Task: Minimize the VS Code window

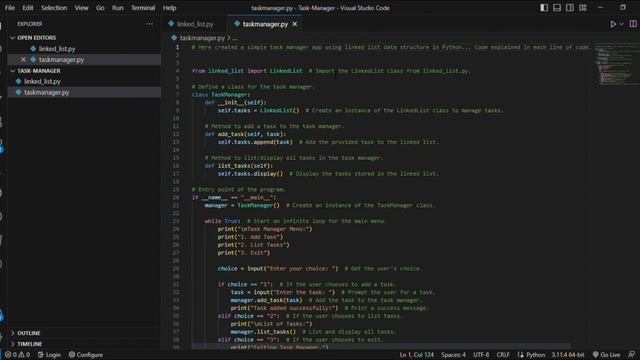Action: click(600, 8)
